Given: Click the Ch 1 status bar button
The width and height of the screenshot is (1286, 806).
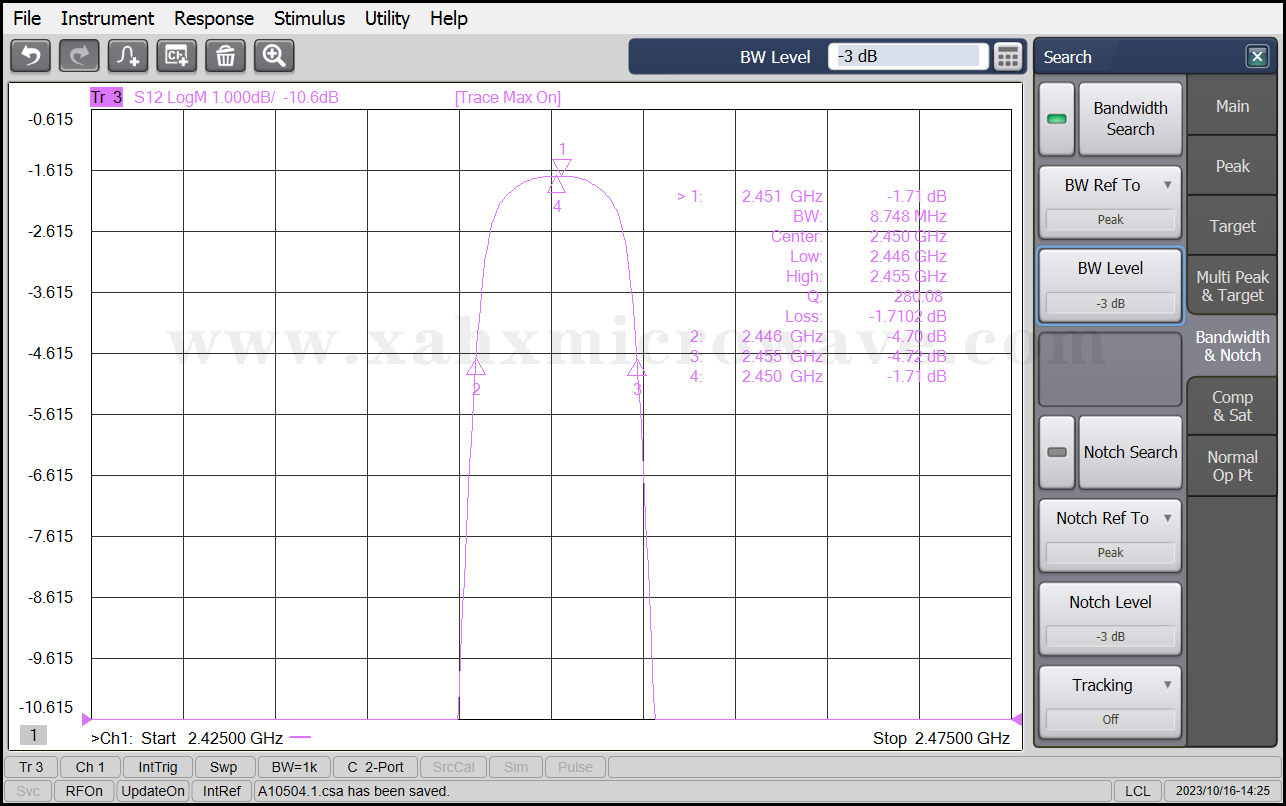Looking at the screenshot, I should 90,767.
